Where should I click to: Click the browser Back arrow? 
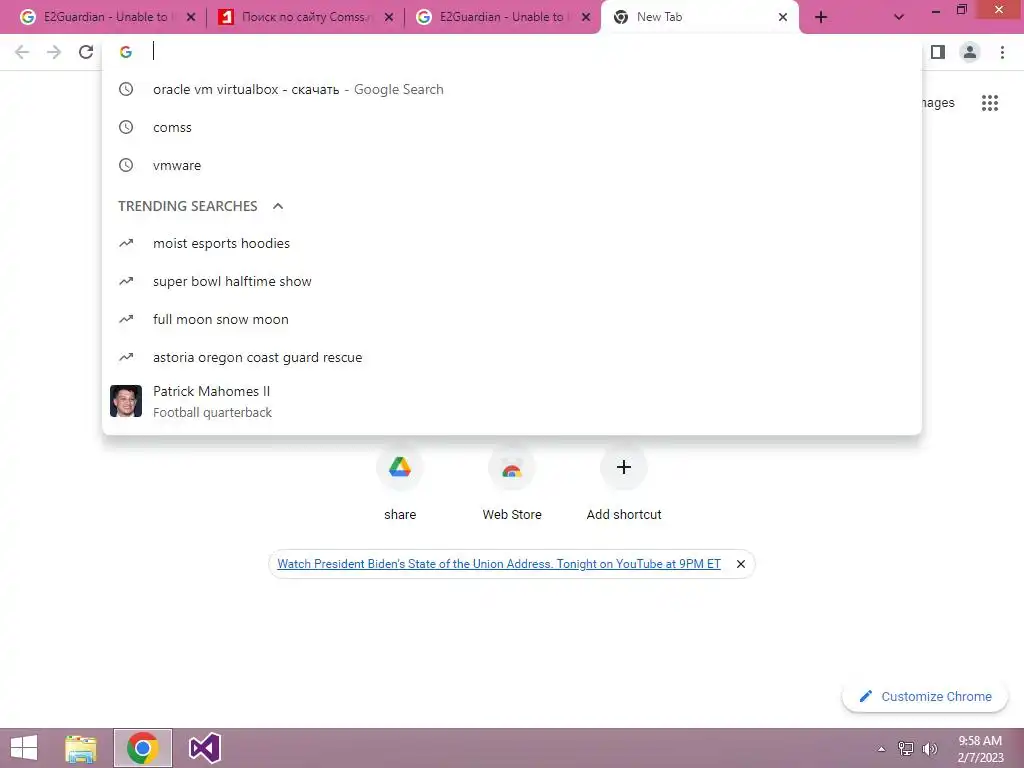point(22,52)
